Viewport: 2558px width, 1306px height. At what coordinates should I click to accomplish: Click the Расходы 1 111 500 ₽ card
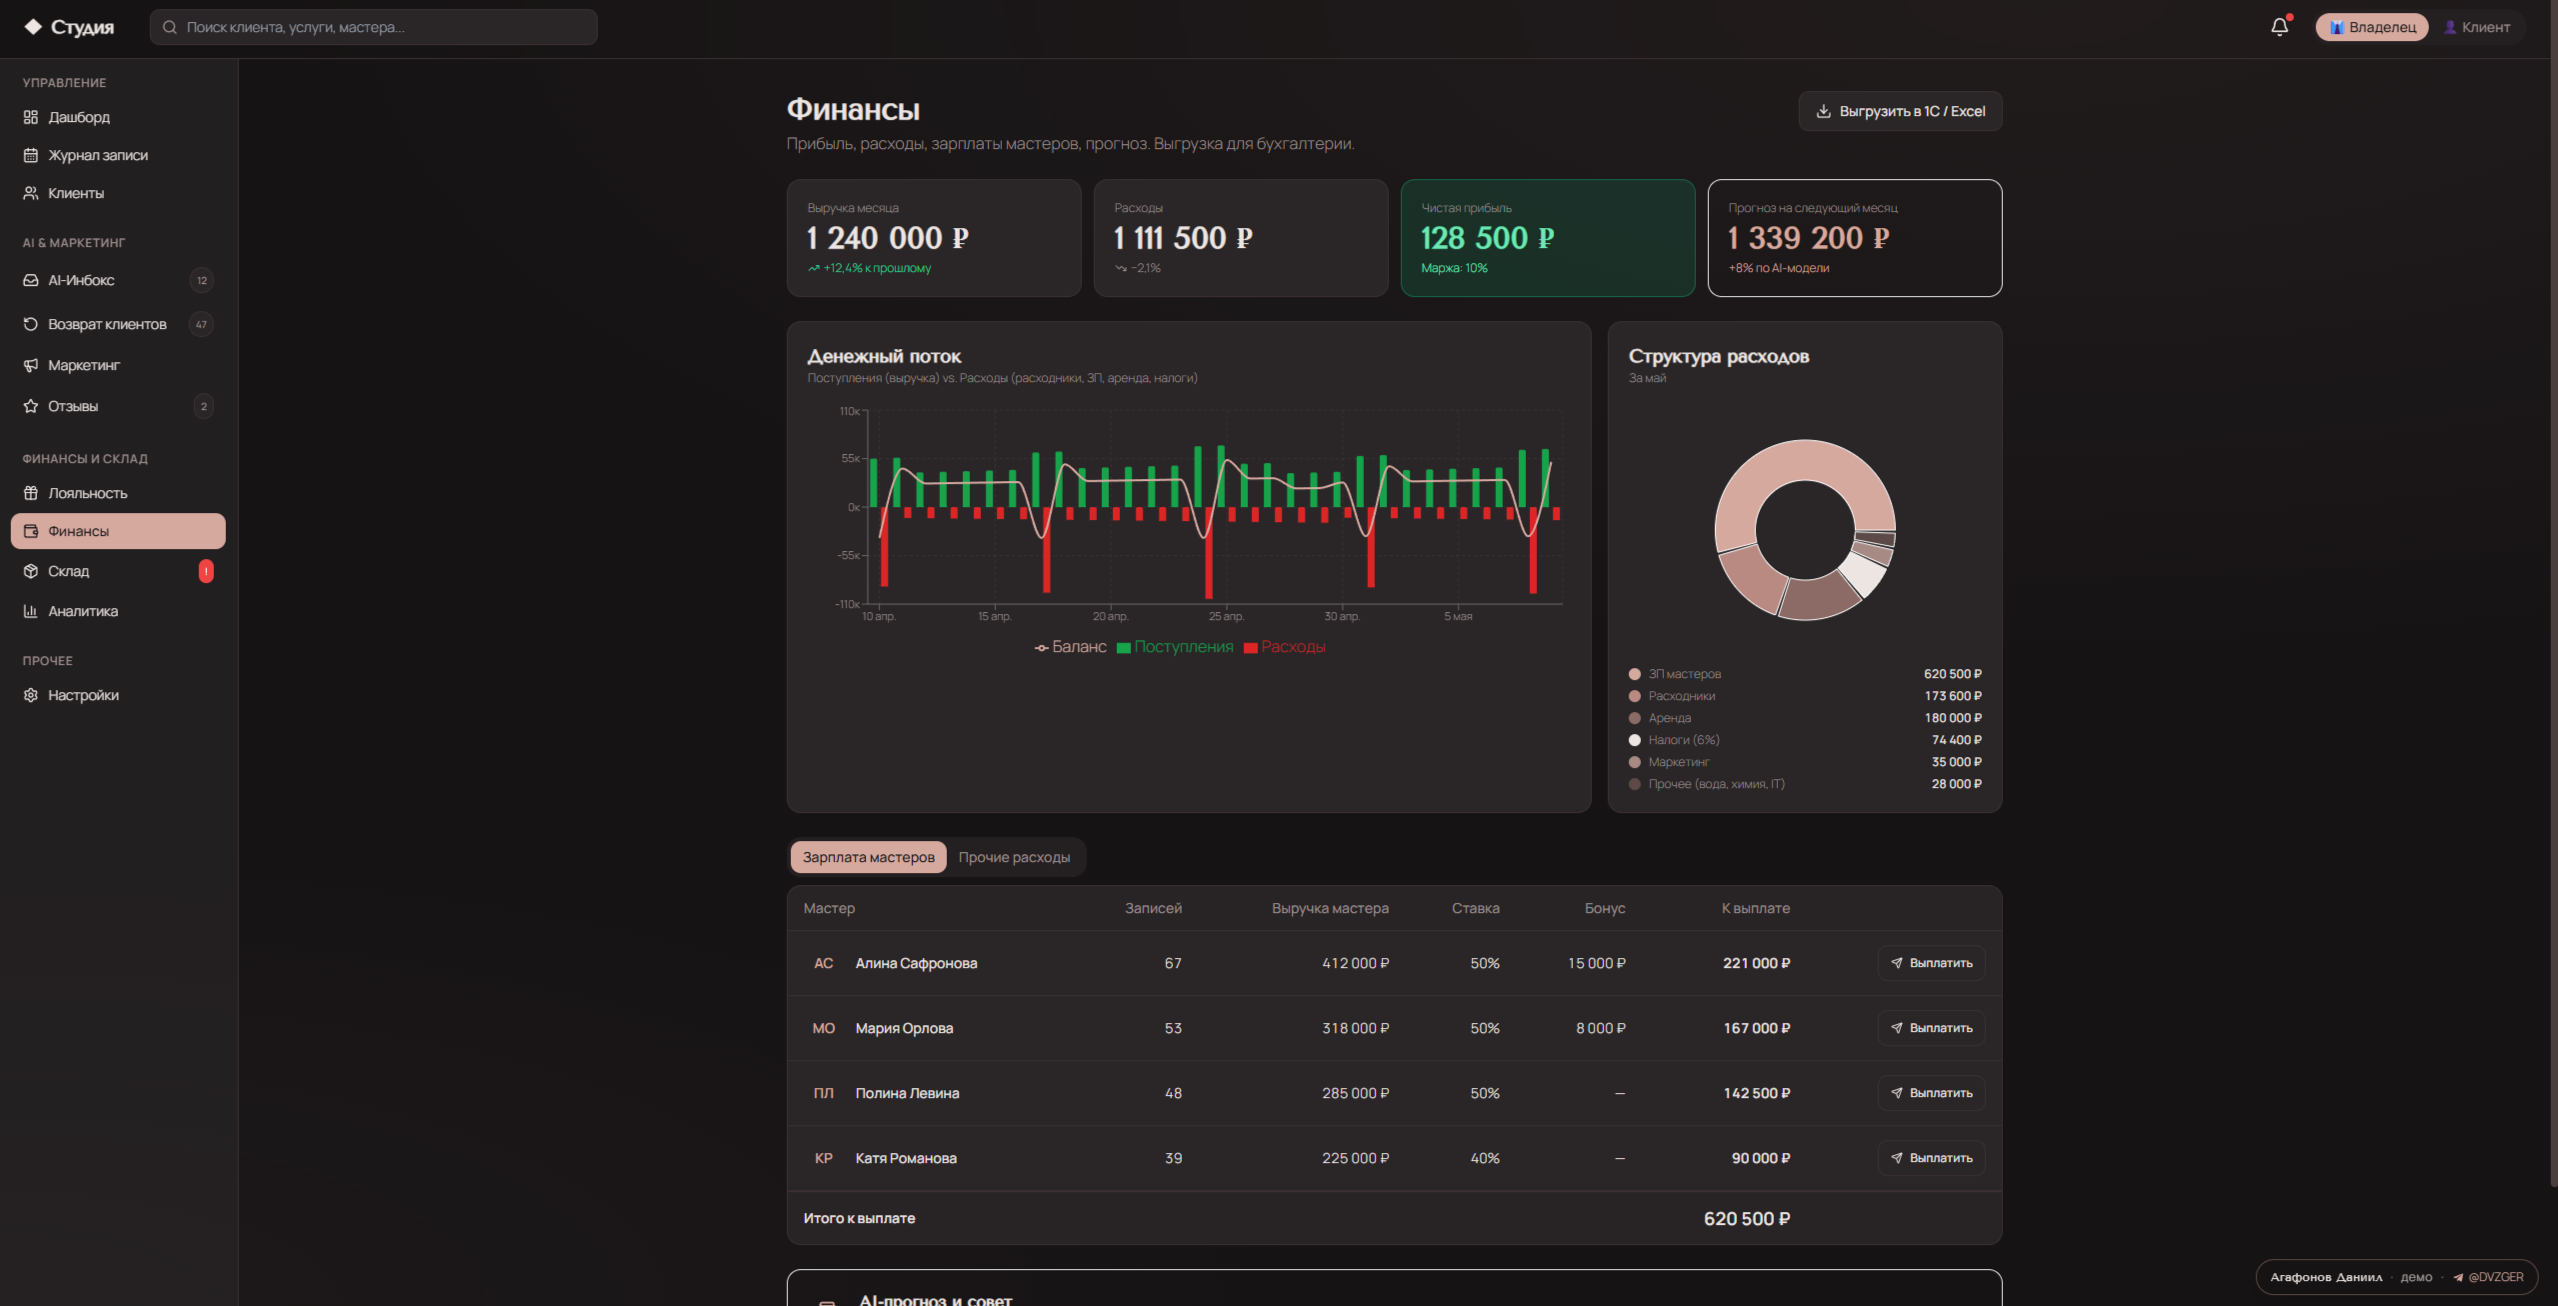1240,238
